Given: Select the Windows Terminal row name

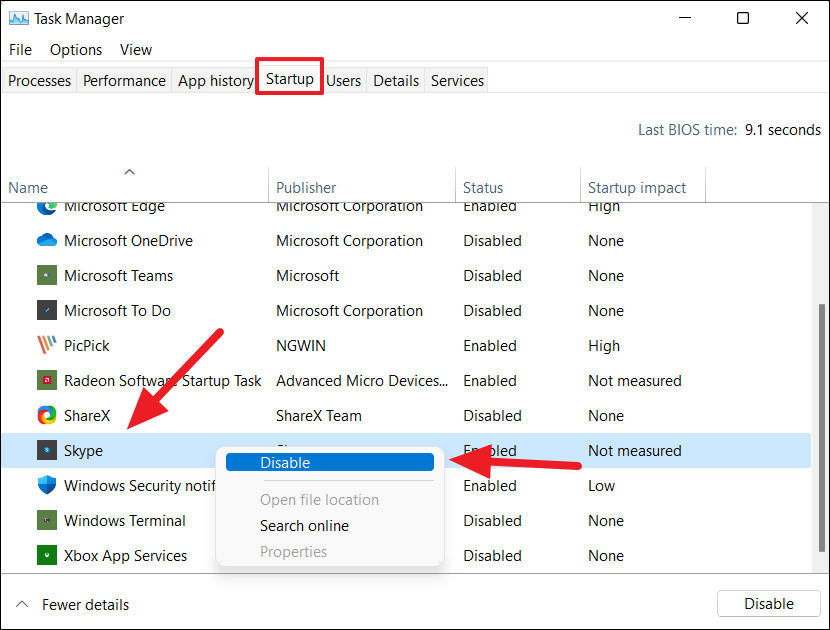Looking at the screenshot, I should click(x=124, y=520).
